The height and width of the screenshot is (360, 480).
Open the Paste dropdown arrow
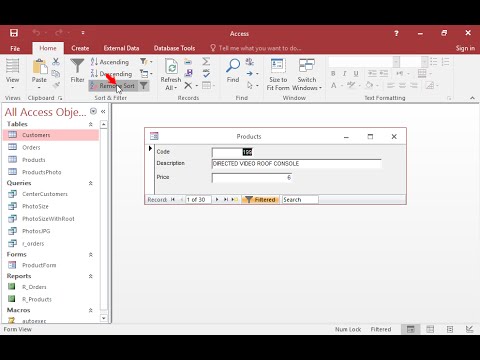[39, 88]
